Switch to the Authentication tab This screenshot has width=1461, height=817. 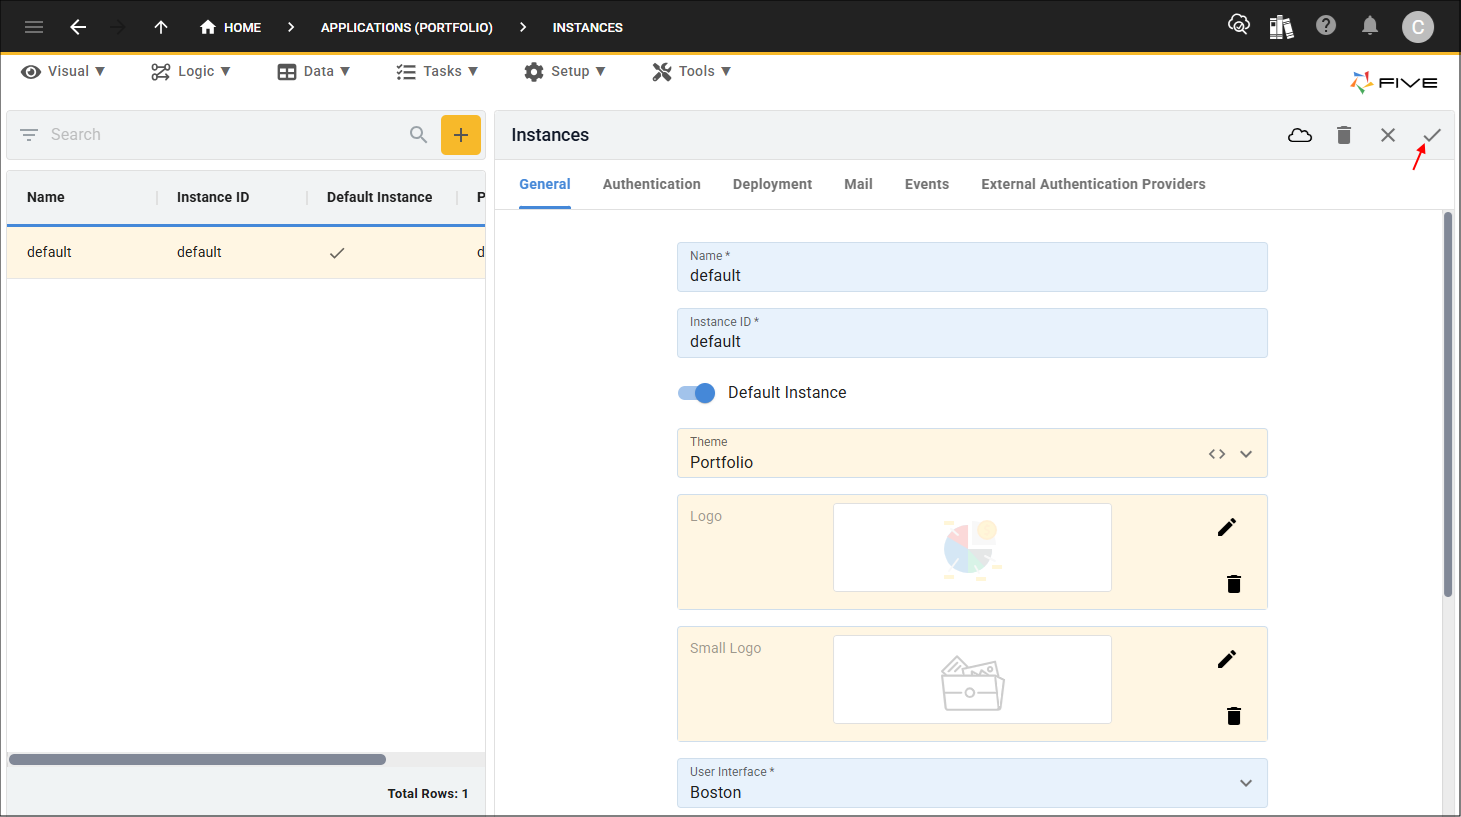pos(652,184)
